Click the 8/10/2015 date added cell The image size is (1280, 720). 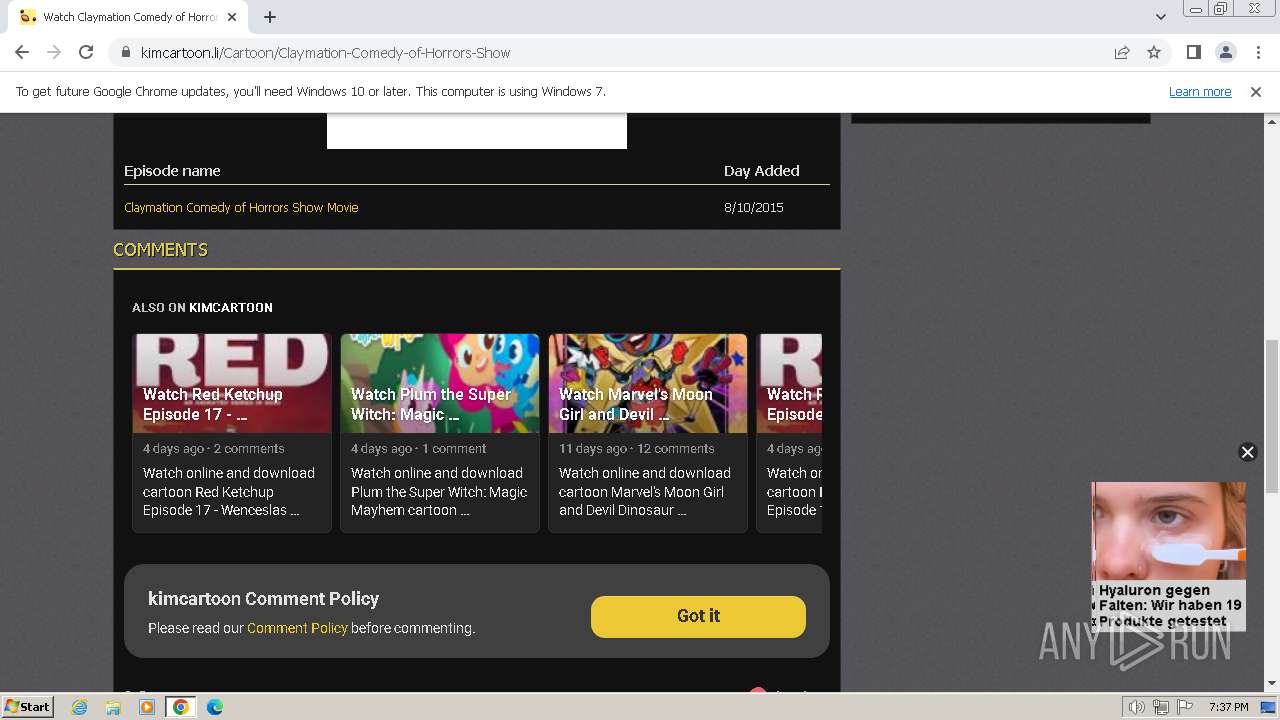point(754,207)
